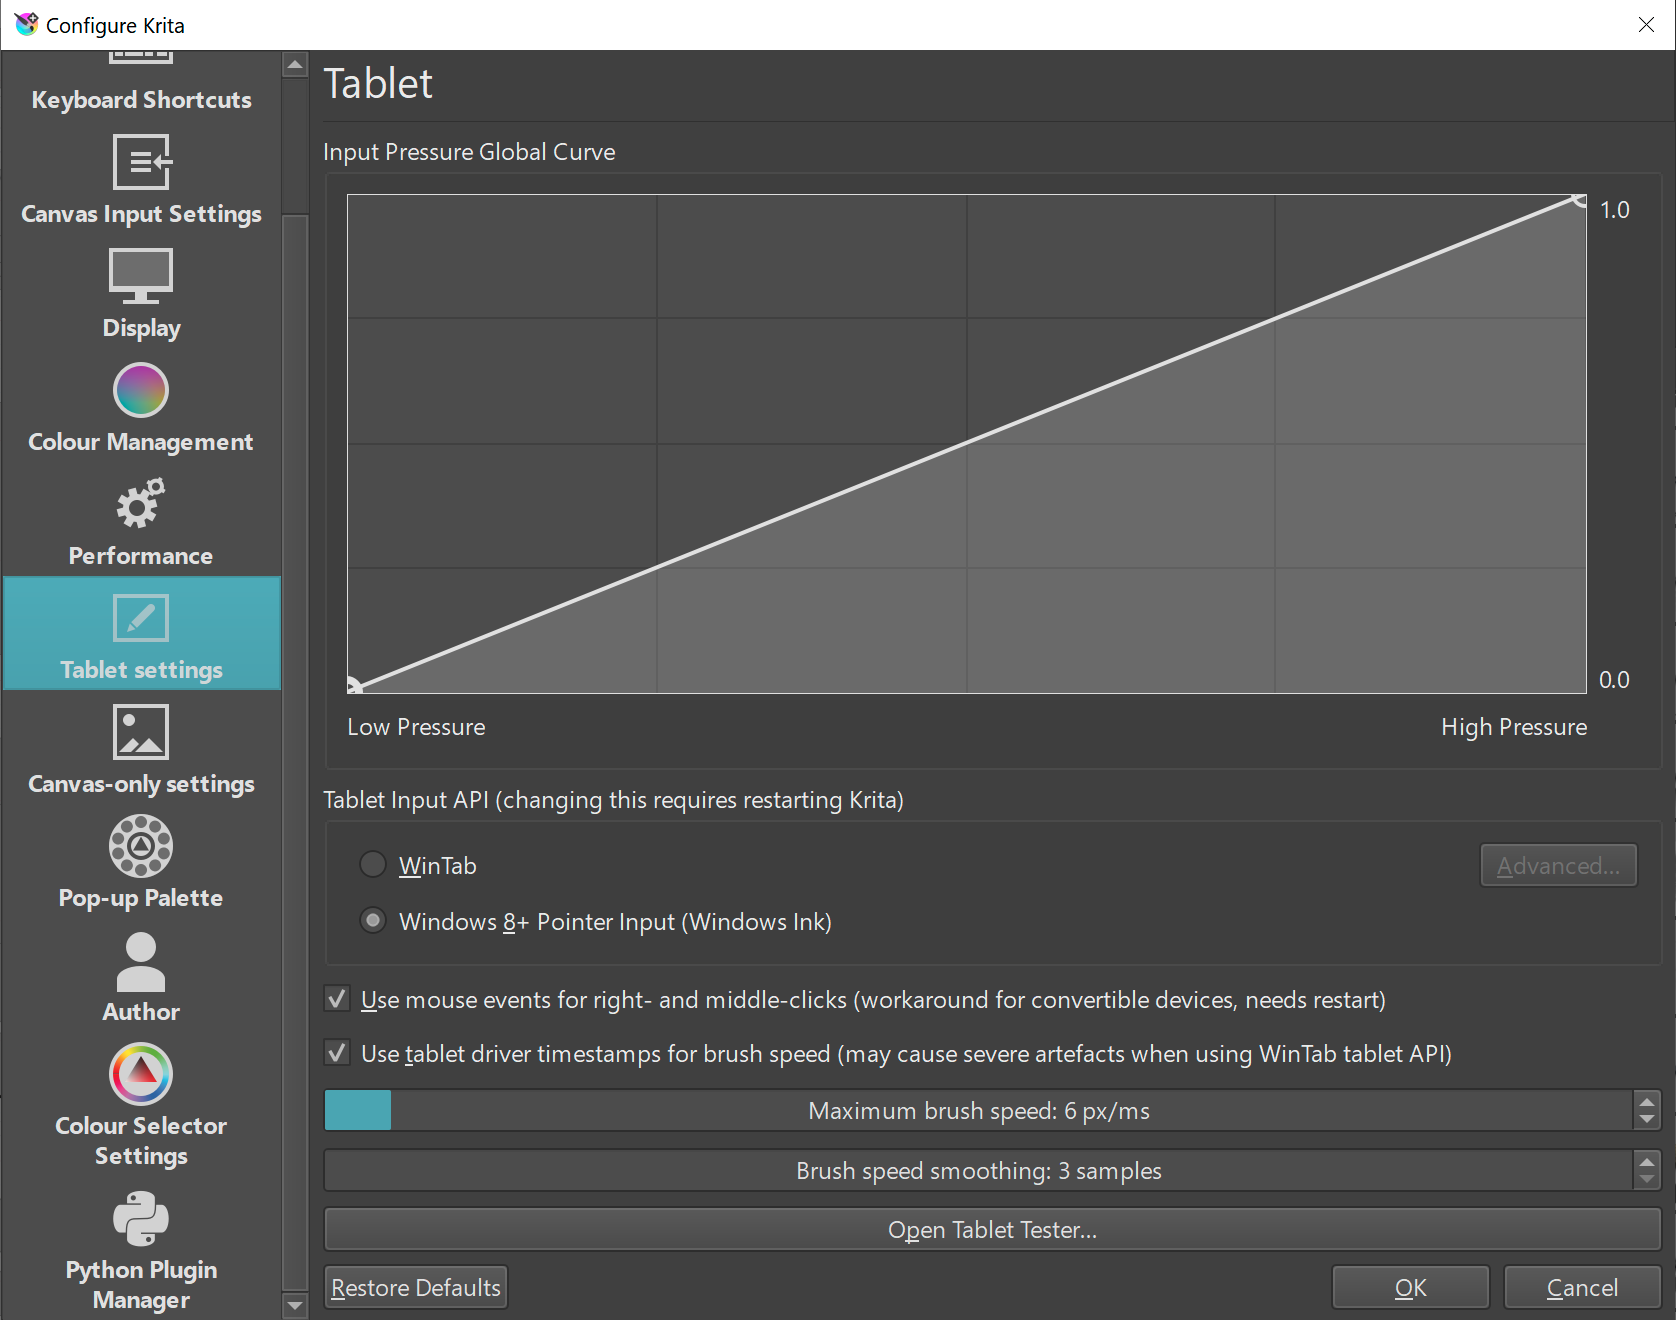
Task: Close the Configure Krita dialog
Action: click(1646, 24)
